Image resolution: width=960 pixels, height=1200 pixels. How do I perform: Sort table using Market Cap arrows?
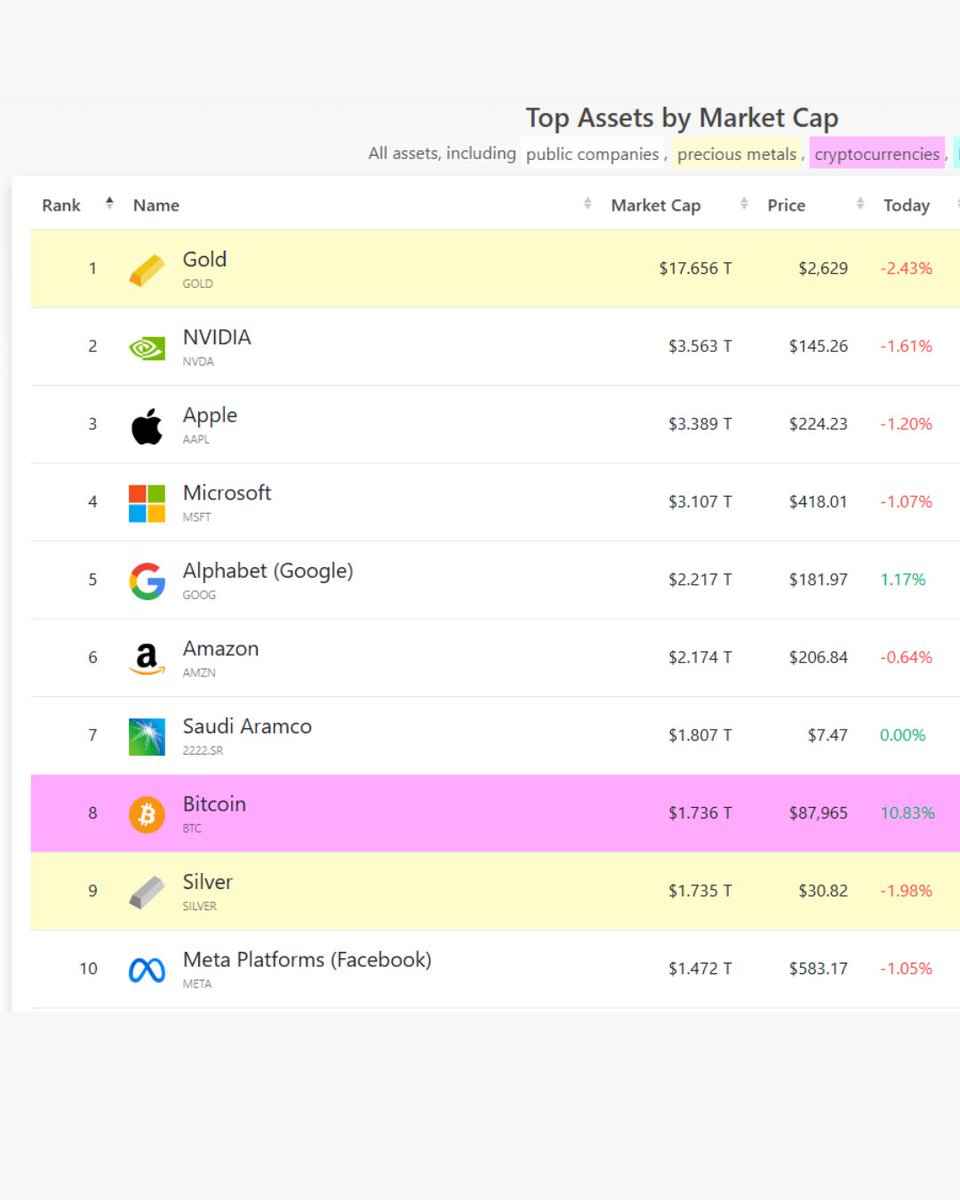(744, 204)
